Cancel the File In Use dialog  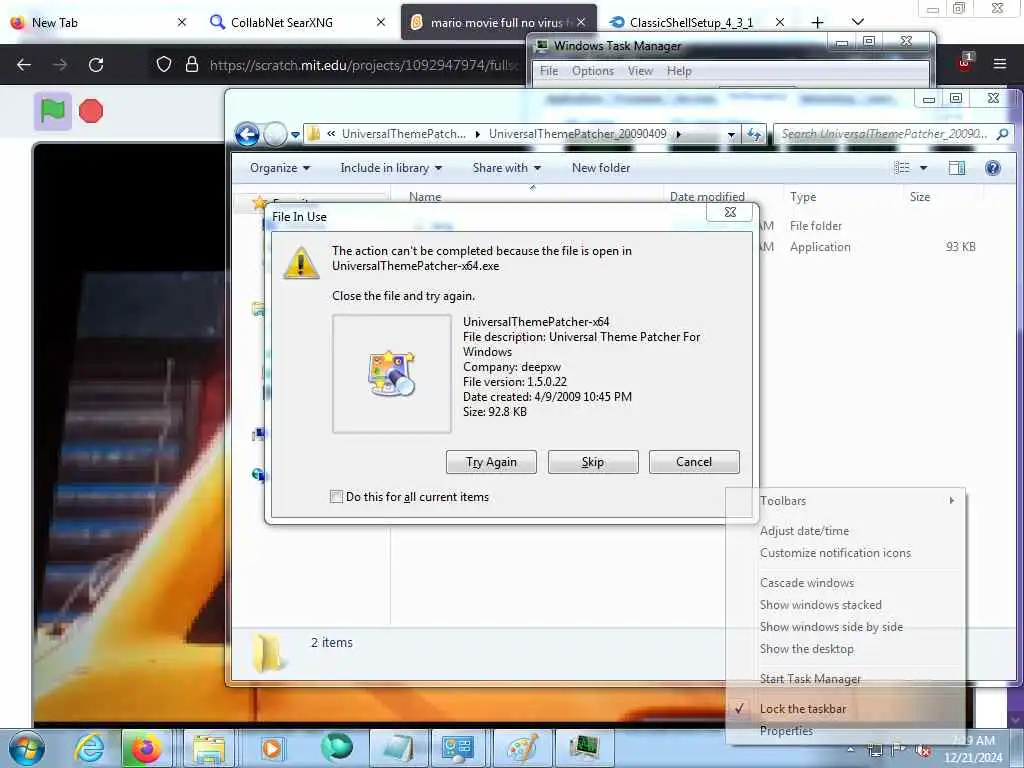click(x=694, y=462)
